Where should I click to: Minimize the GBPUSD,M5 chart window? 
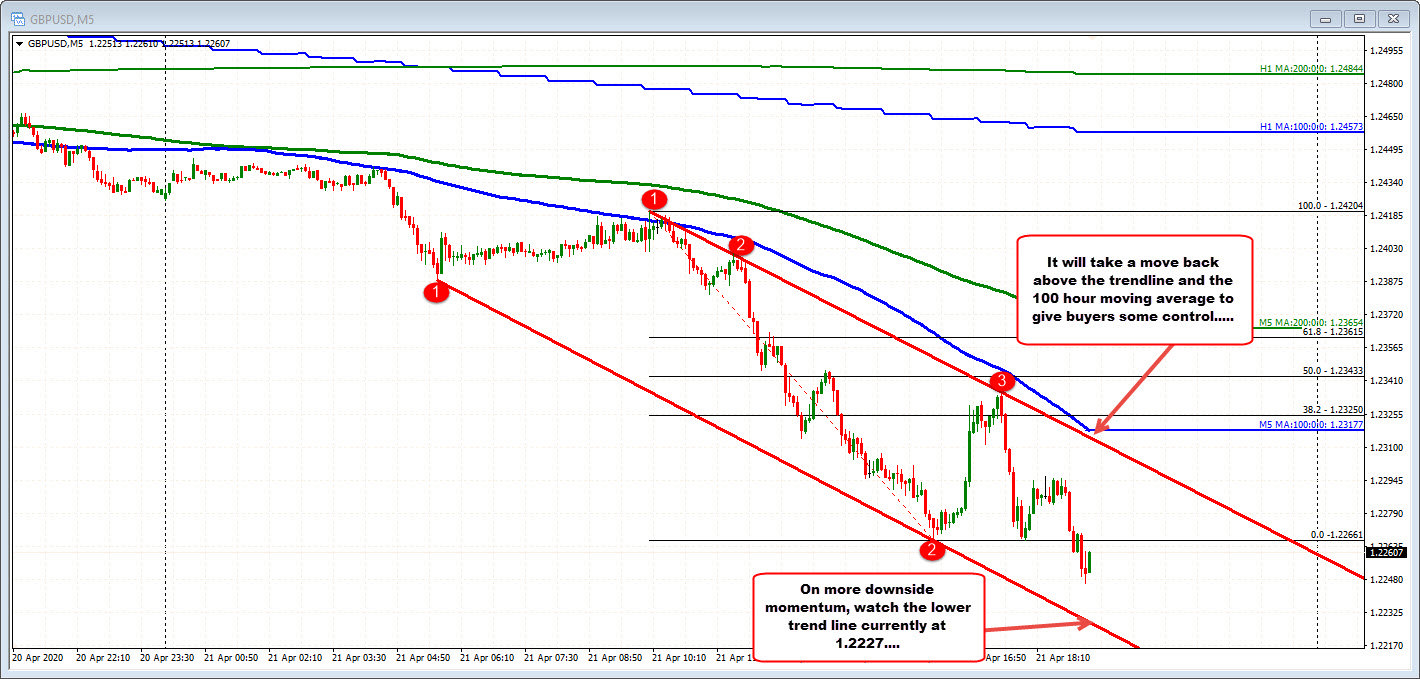tap(1325, 18)
